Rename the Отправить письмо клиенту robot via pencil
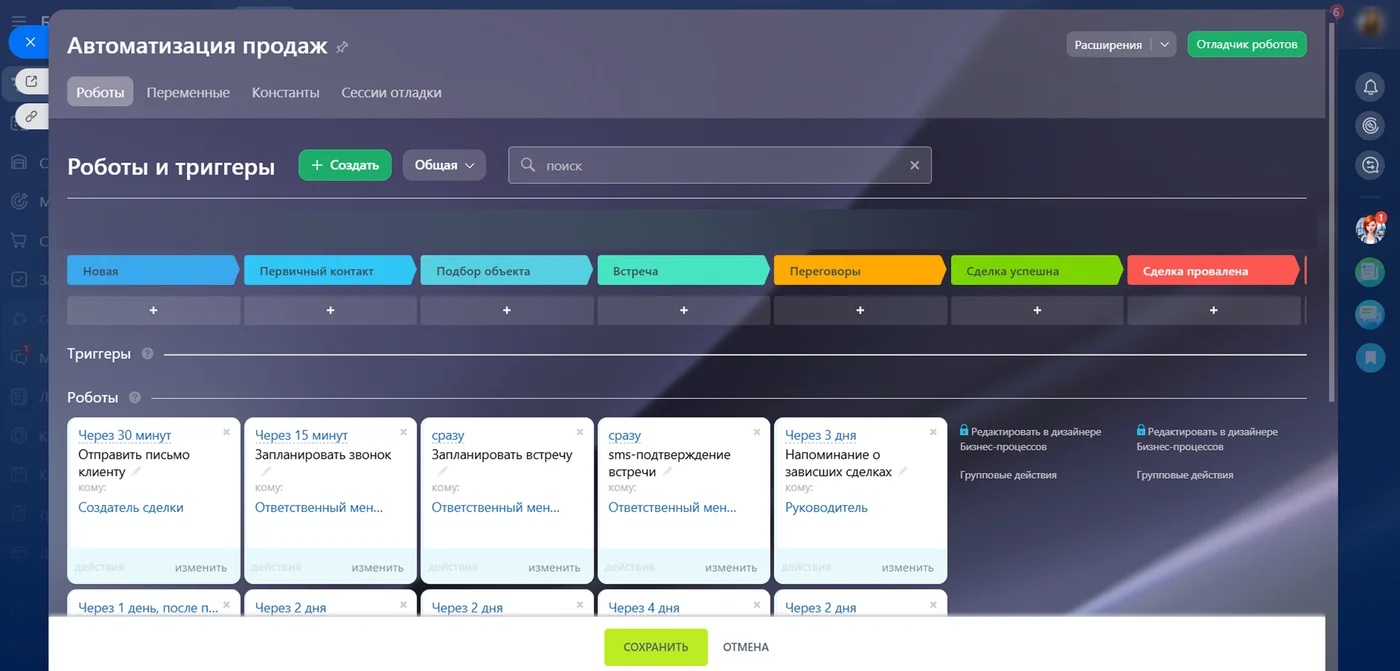The image size is (1400, 671). coord(137,472)
